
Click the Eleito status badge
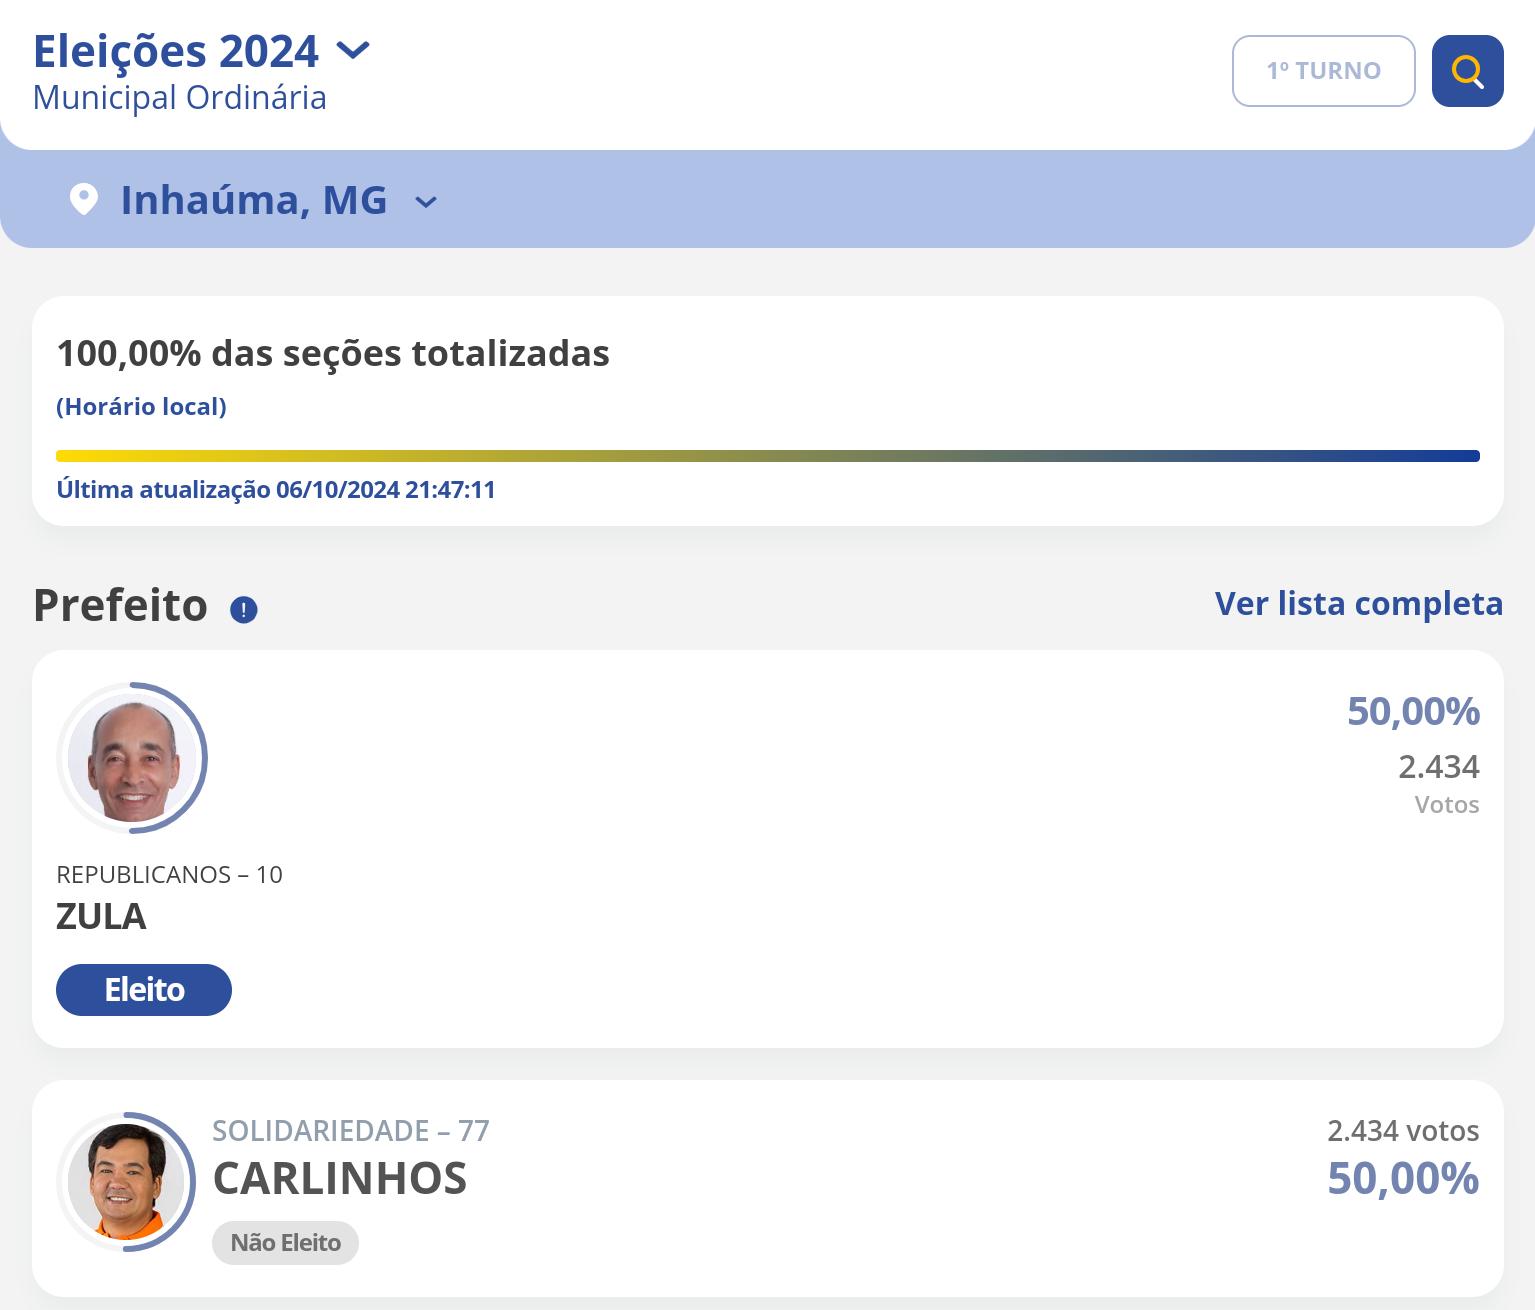click(x=144, y=989)
